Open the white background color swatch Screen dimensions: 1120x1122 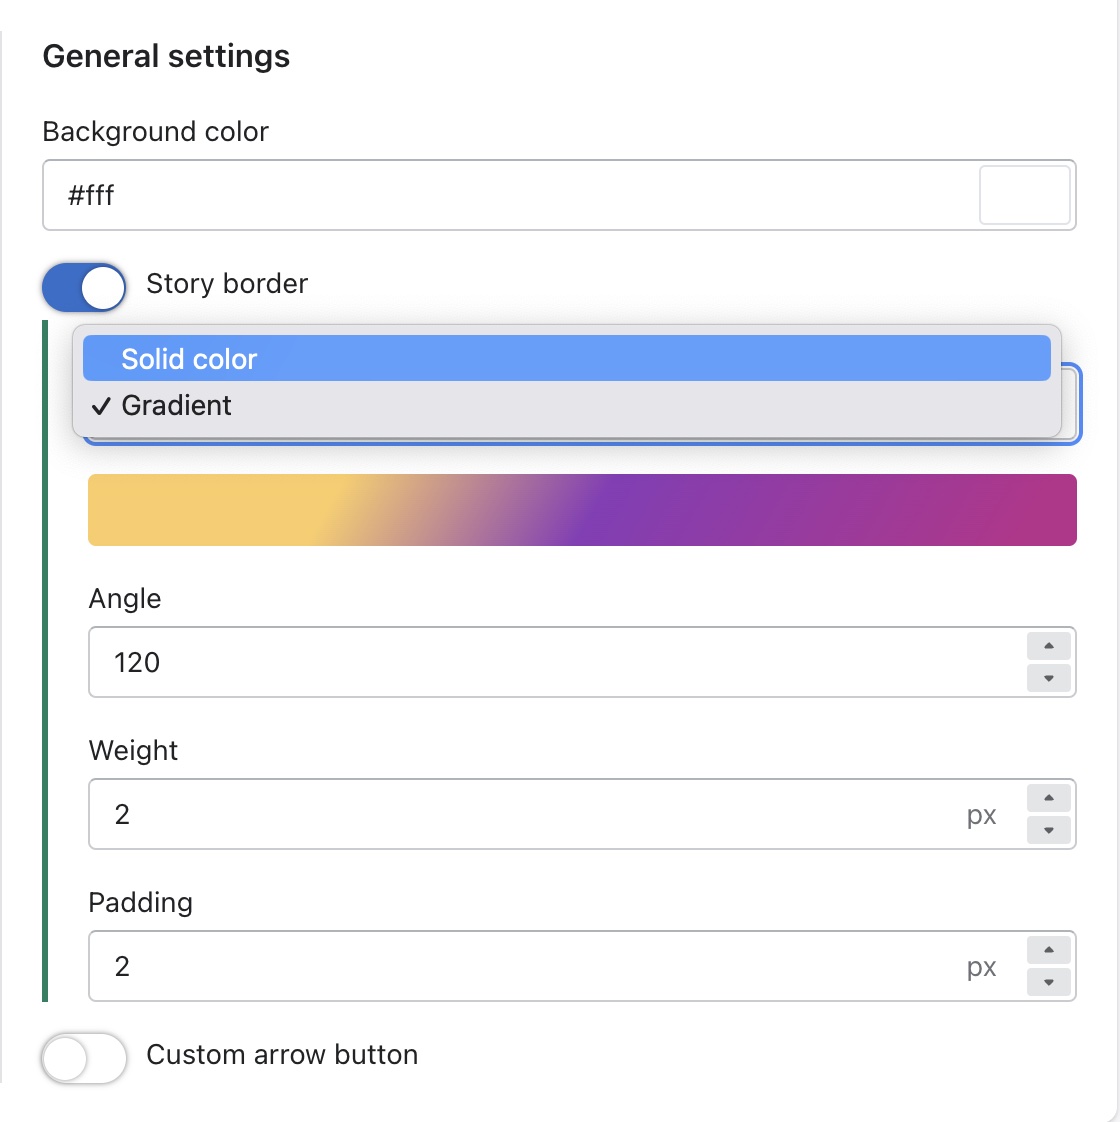(1024, 195)
